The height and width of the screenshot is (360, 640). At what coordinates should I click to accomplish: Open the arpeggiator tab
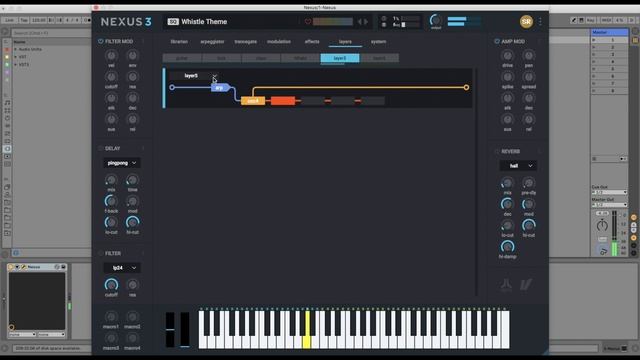(212, 42)
